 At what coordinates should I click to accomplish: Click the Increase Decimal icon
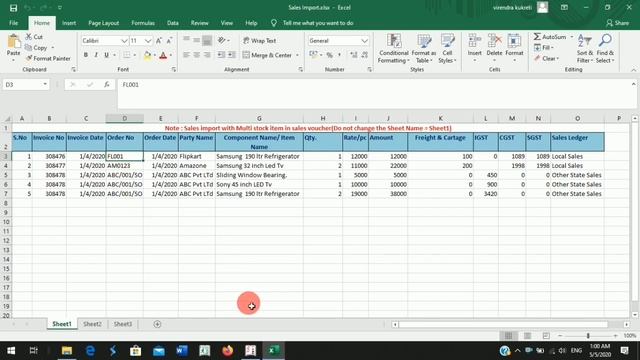(353, 55)
